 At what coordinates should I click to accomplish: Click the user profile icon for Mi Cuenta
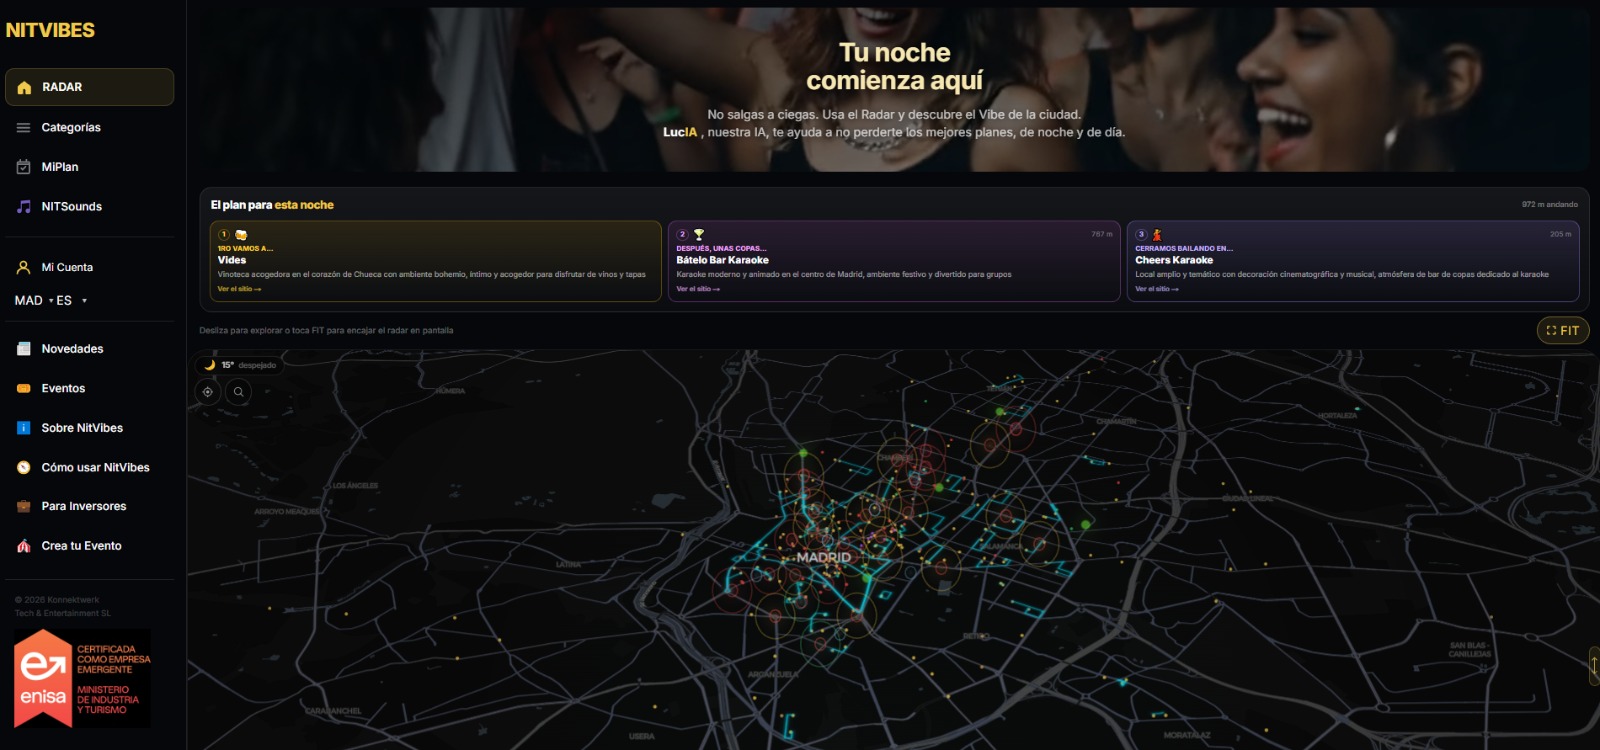(x=24, y=267)
